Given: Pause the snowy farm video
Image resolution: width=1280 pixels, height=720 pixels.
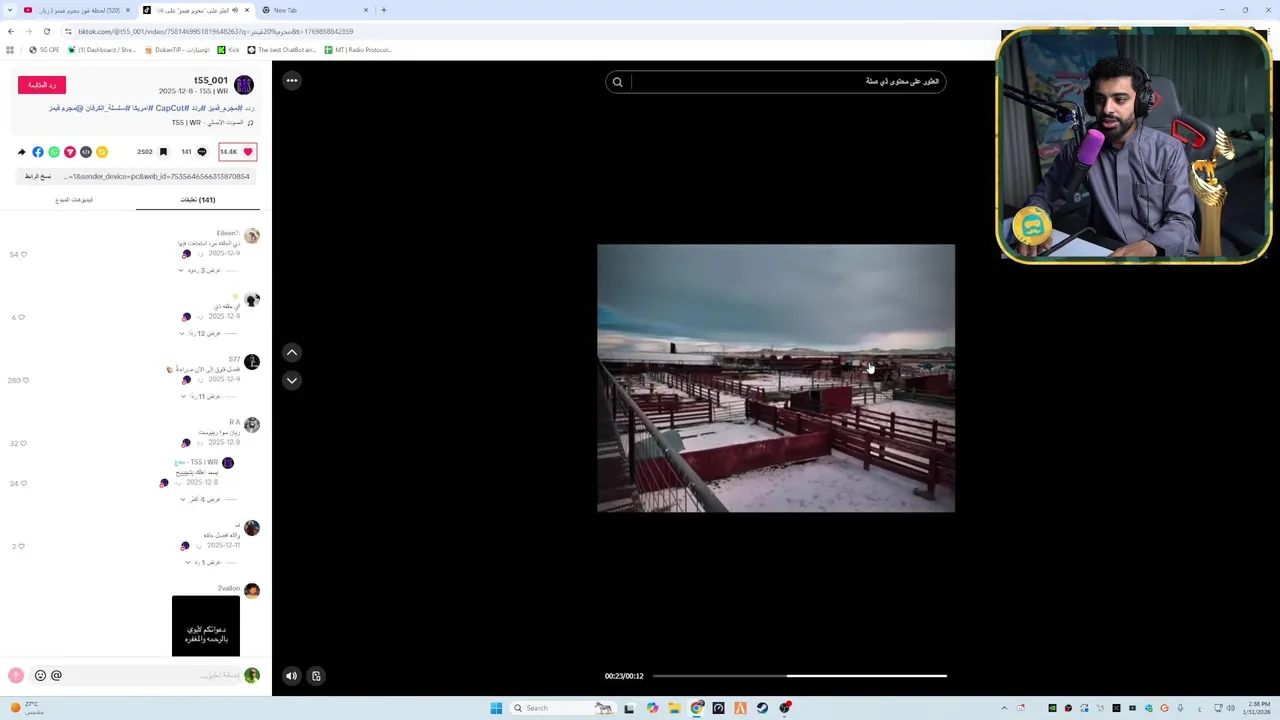Looking at the screenshot, I should (776, 378).
